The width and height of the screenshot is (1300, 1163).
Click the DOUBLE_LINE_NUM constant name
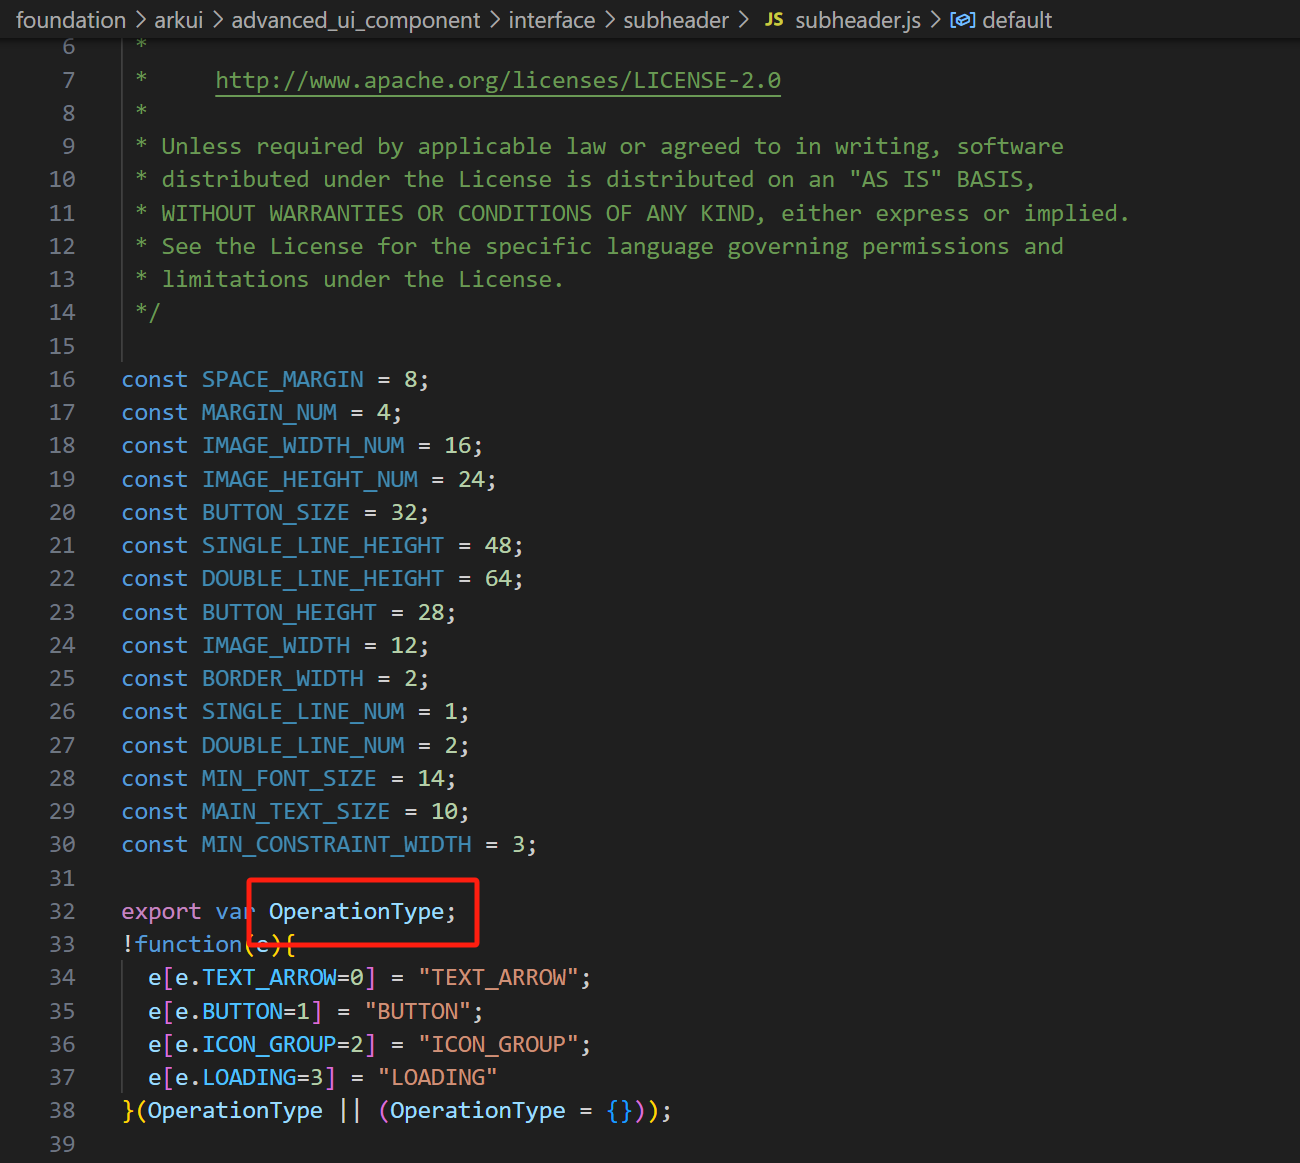pos(303,745)
